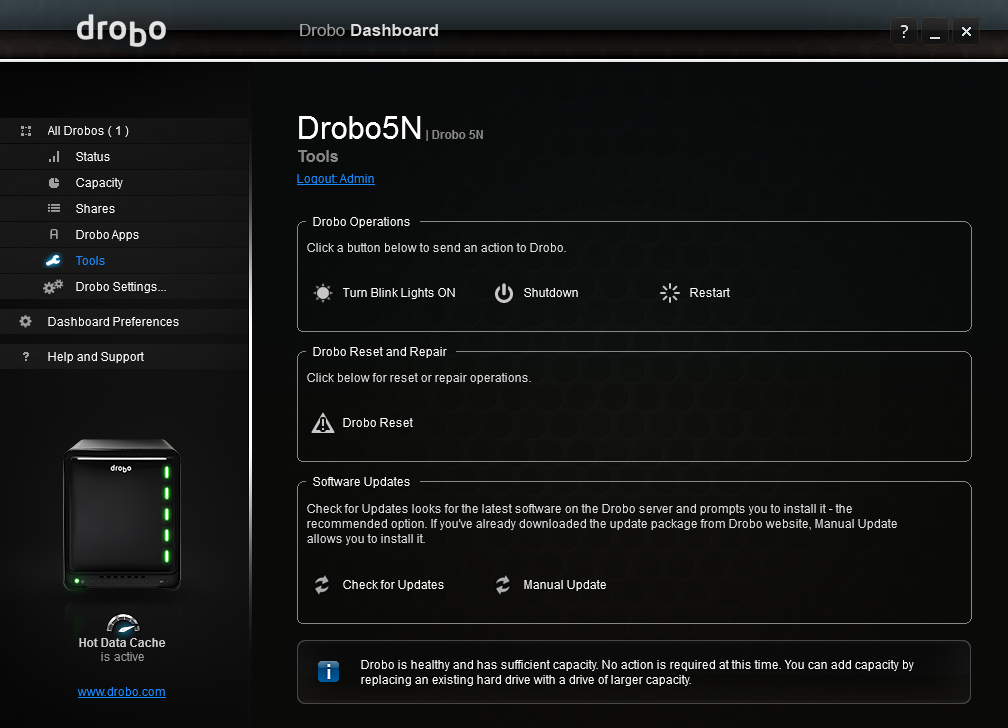Click the Drobo Reset warning triangle icon
This screenshot has width=1008, height=728.
[x=323, y=423]
